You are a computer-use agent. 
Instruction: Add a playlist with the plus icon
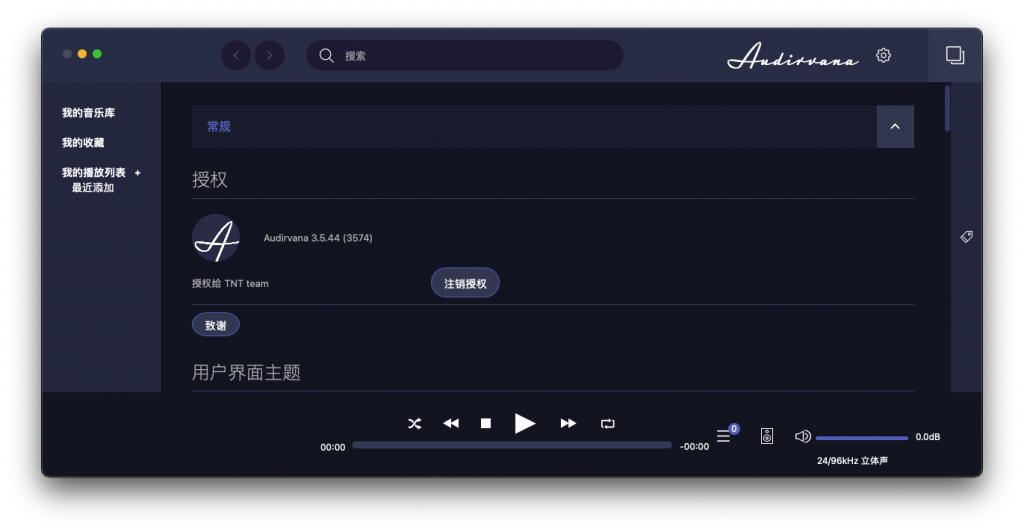137,173
